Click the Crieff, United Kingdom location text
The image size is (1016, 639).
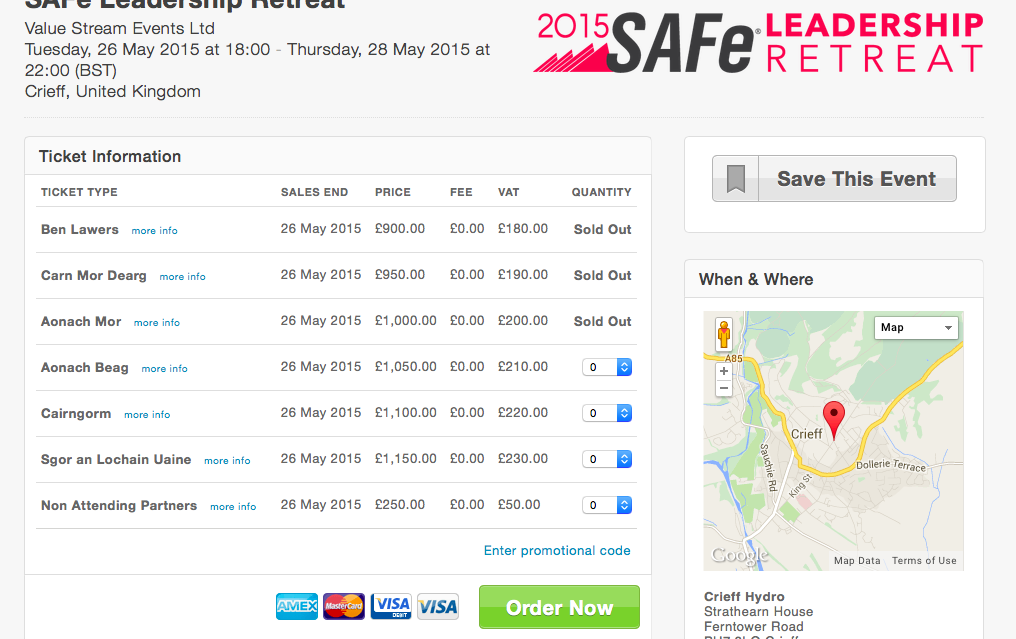[113, 91]
